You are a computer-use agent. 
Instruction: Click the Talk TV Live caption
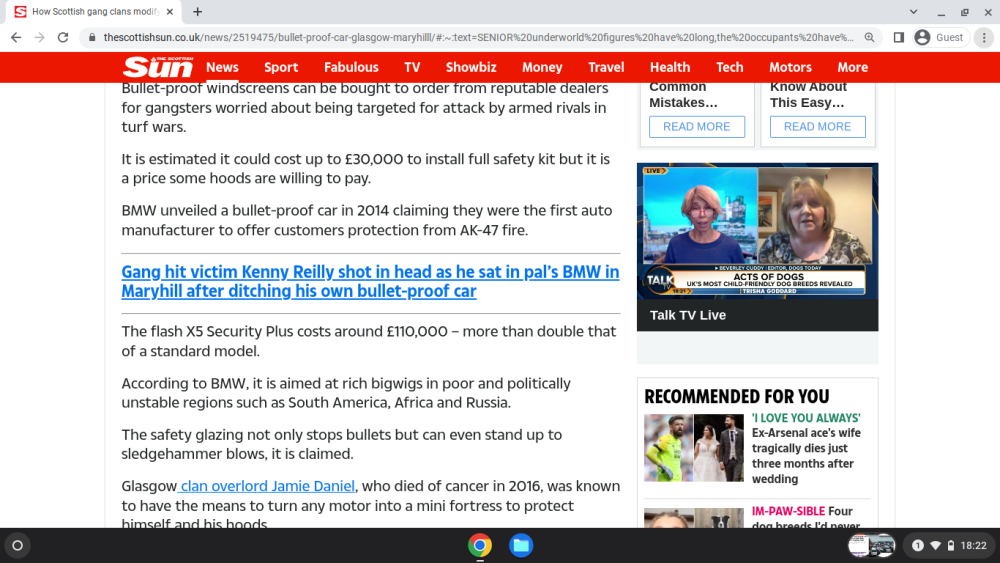pos(688,315)
